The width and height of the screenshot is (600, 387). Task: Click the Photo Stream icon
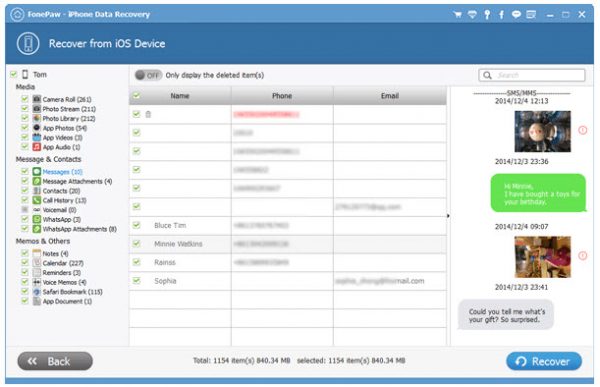[37, 109]
